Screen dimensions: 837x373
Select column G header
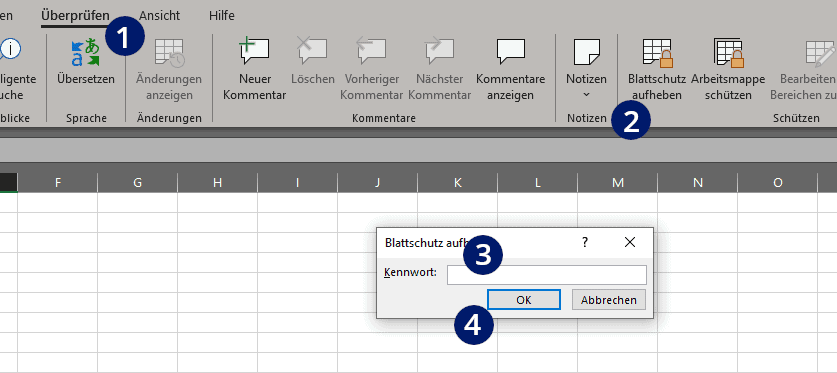point(138,182)
